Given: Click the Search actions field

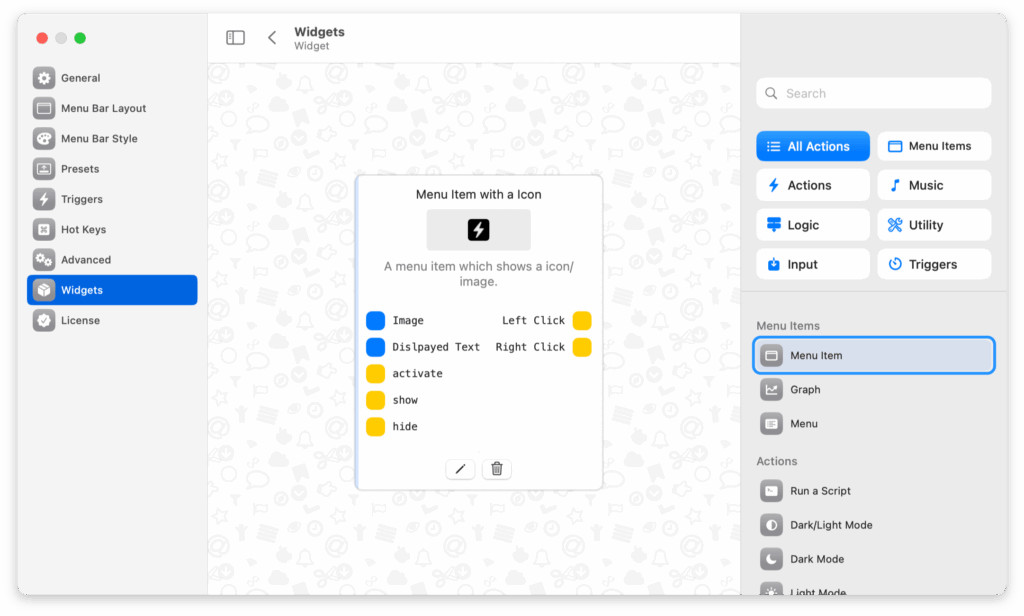Looking at the screenshot, I should click(x=873, y=93).
